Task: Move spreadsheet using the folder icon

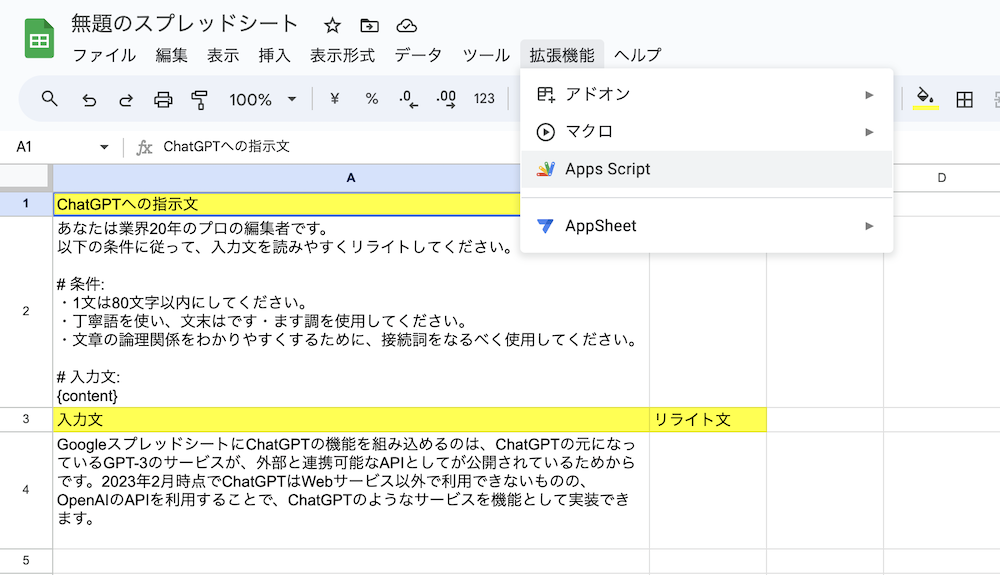Action: click(x=369, y=25)
